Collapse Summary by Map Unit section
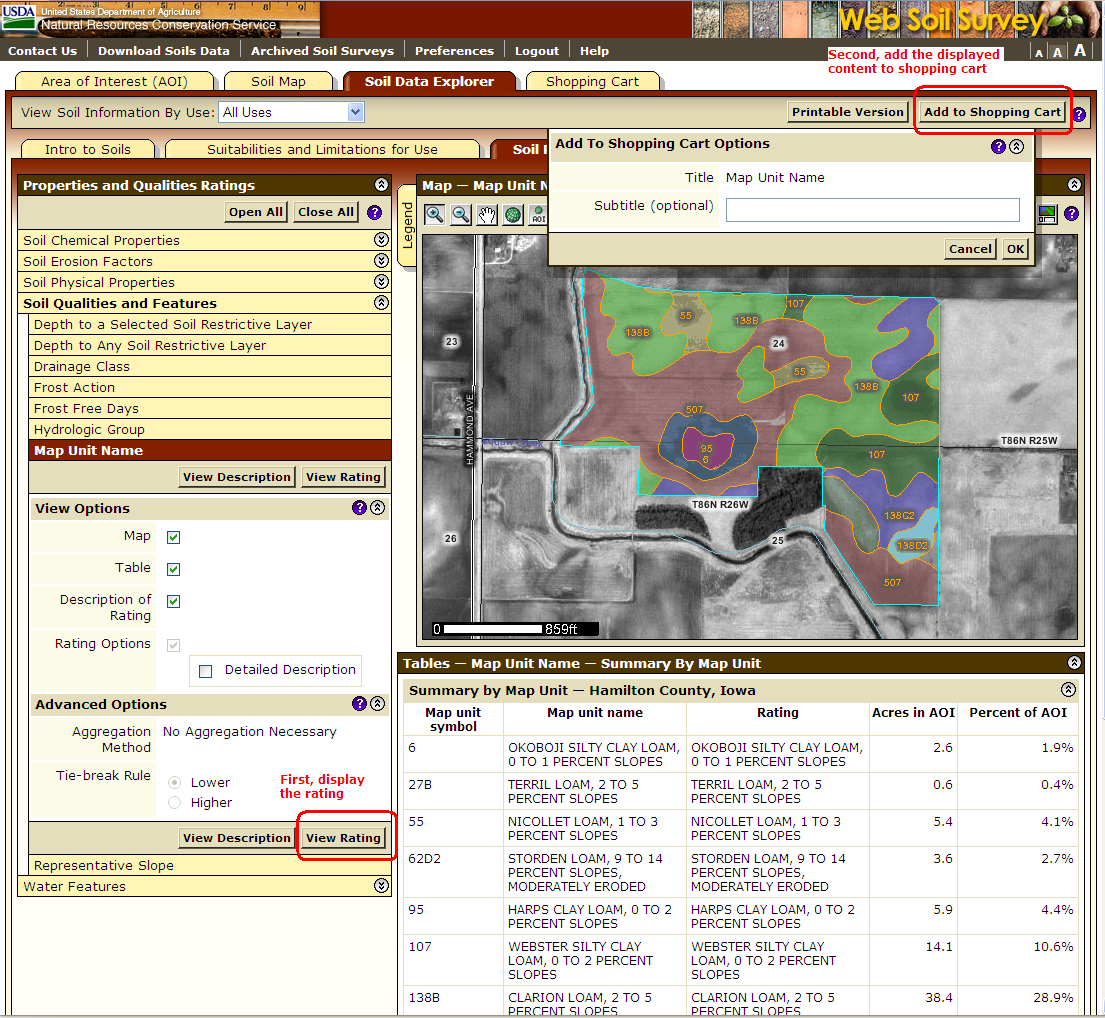Viewport: 1105px width, 1018px height. (x=1068, y=690)
